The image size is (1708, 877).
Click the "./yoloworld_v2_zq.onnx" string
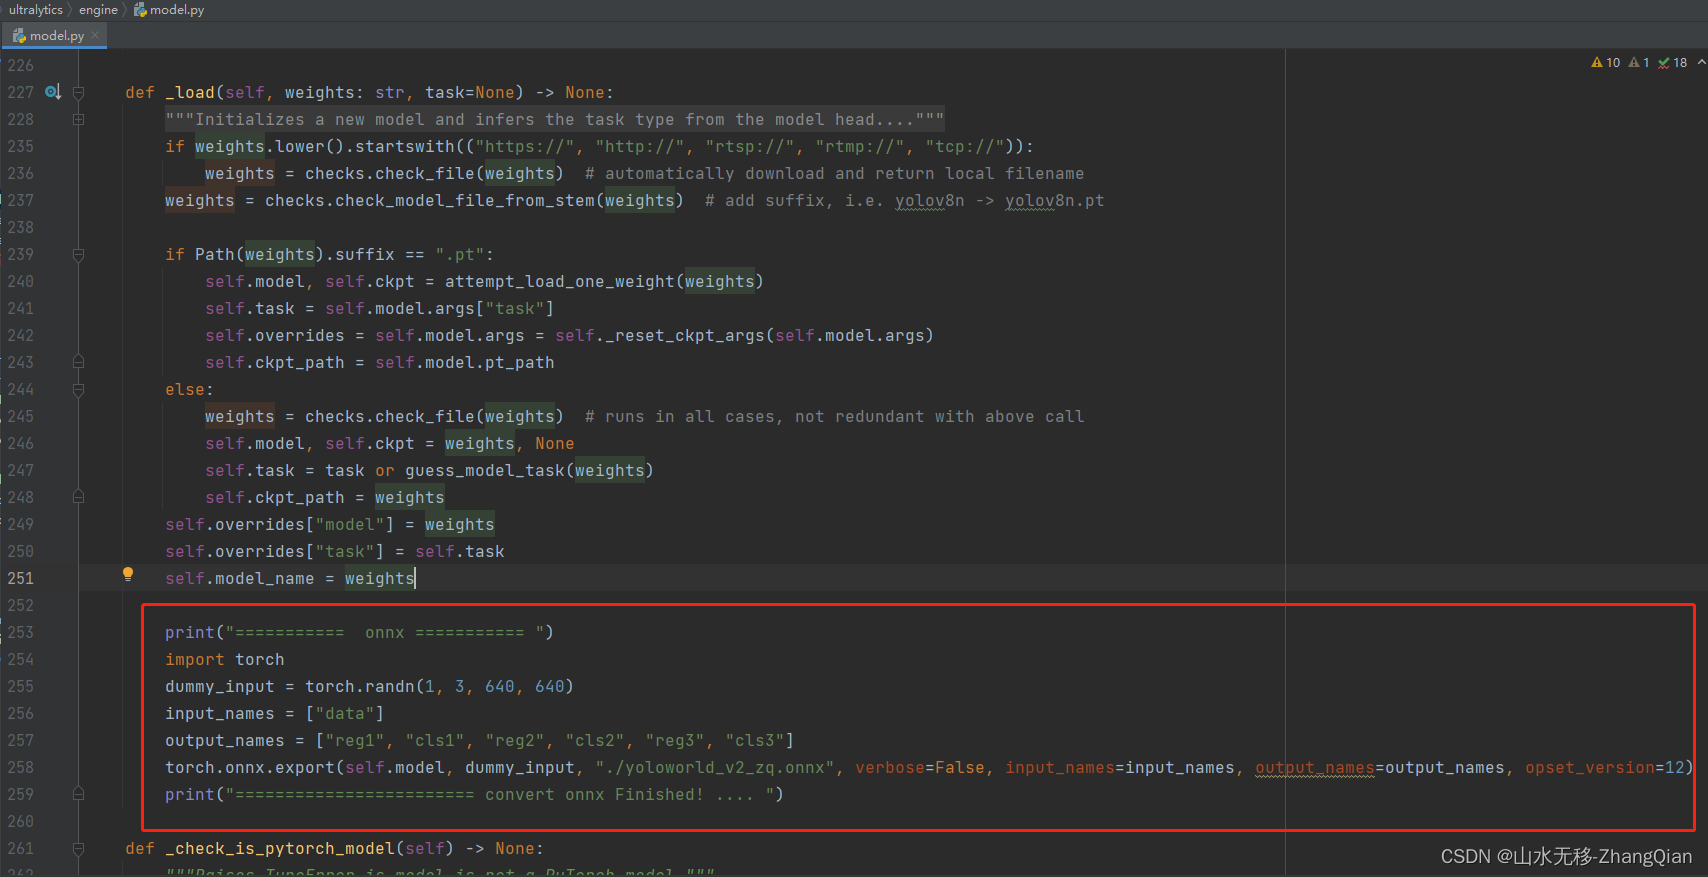coord(715,767)
